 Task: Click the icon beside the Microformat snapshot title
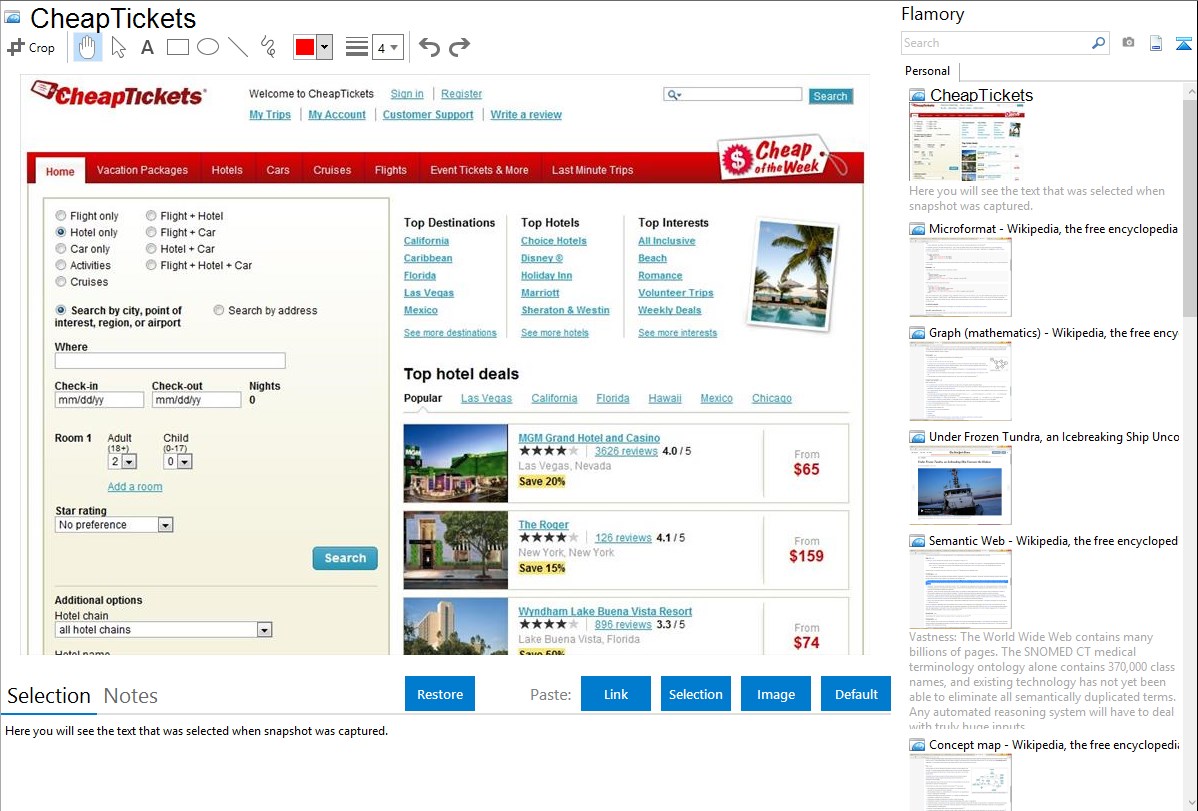[x=917, y=229]
